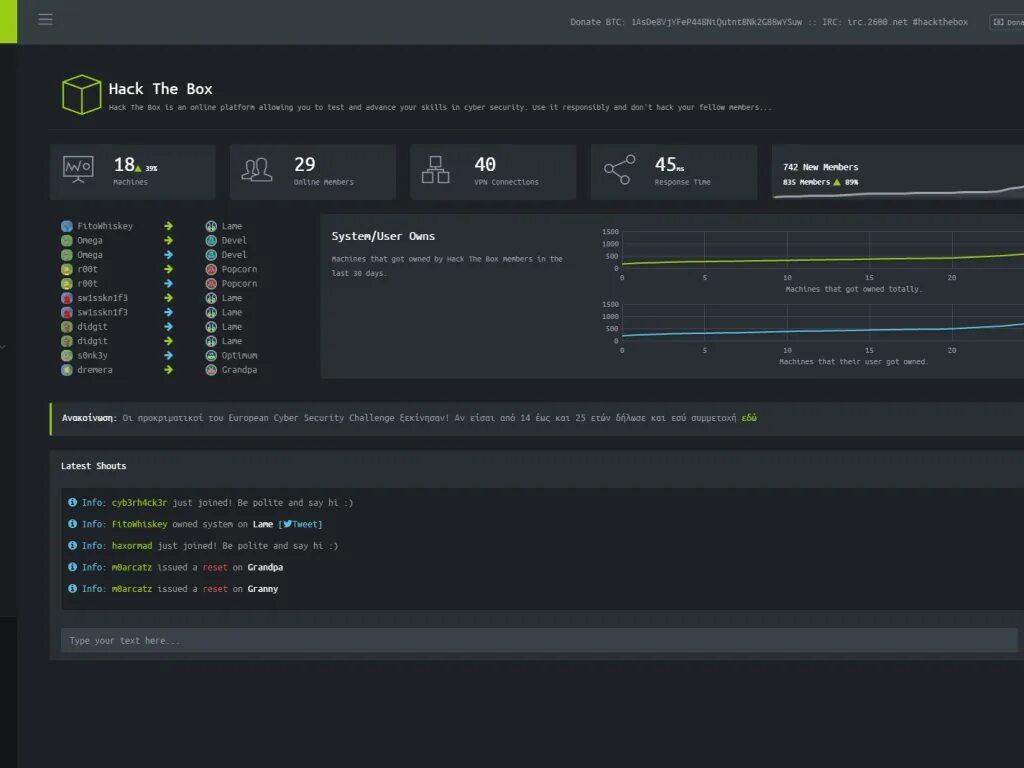Click the Donate button in top bar
Screen dimensions: 1024x768
[1008, 22]
